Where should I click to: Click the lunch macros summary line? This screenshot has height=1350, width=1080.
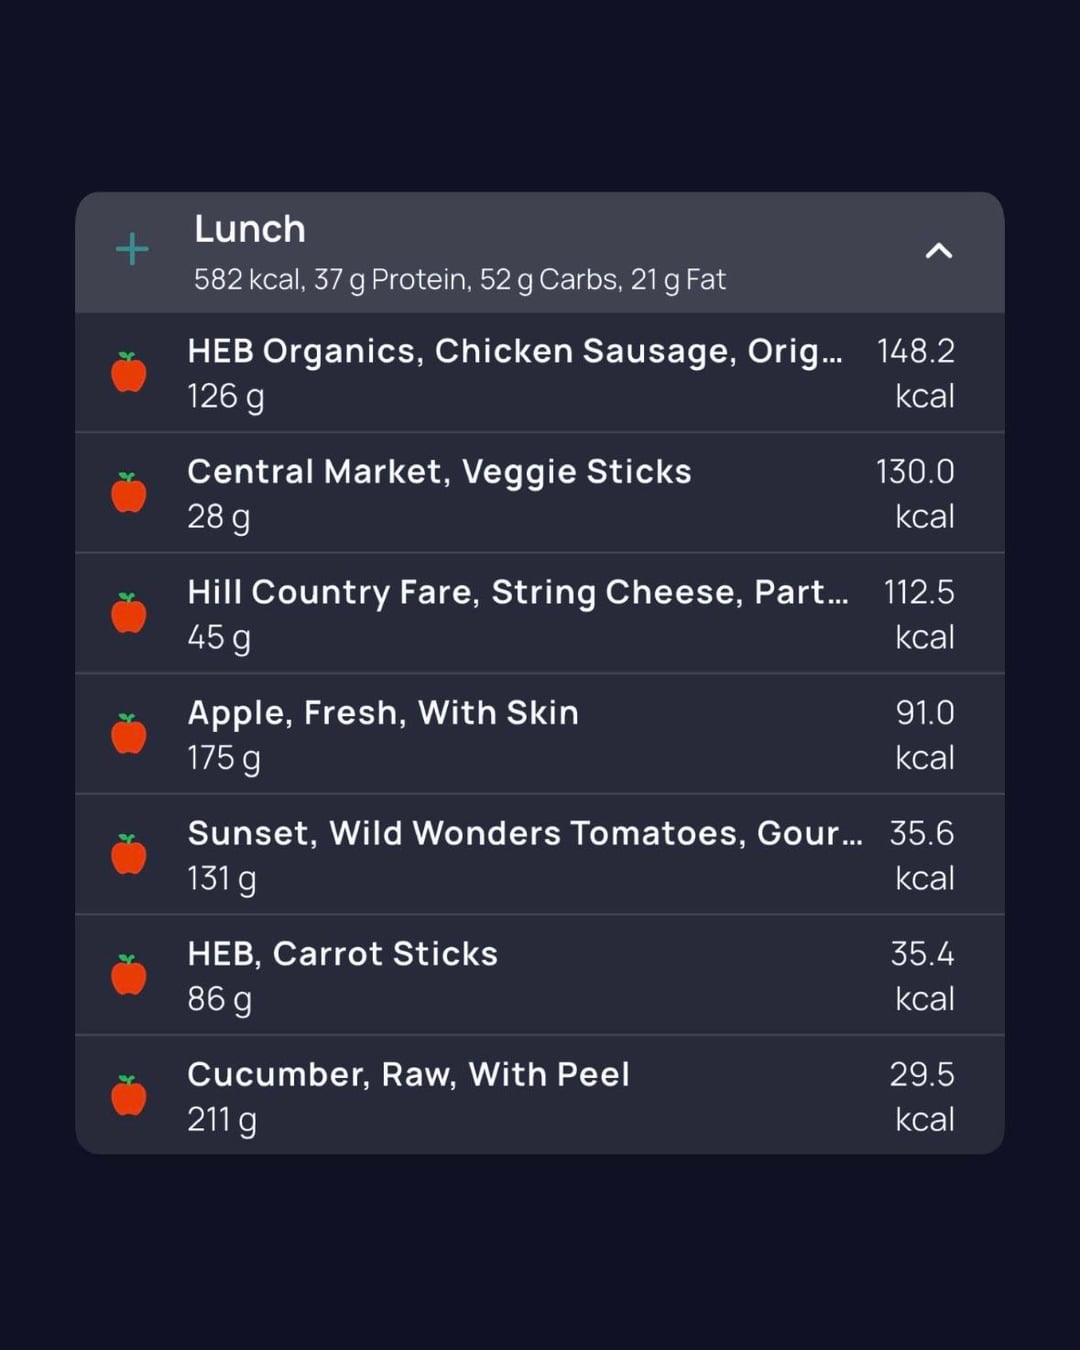[459, 279]
